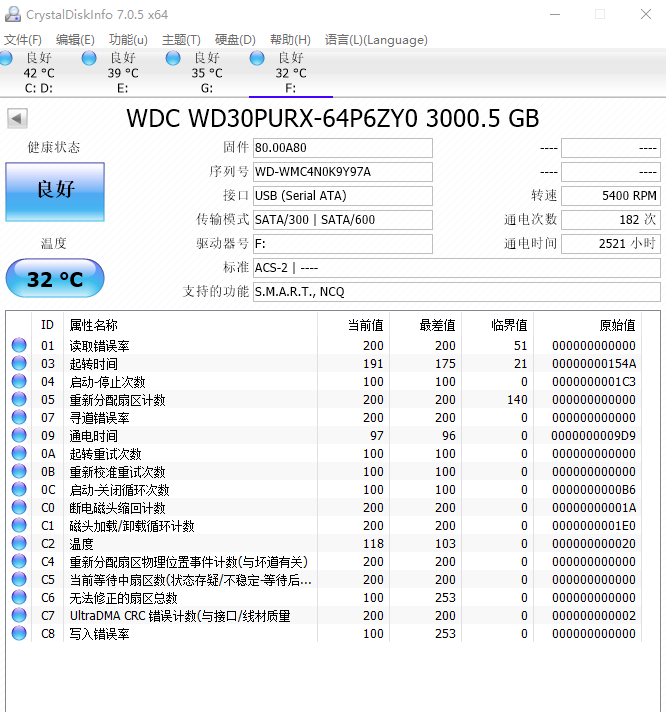
Task: Click the 固件 firmware field 80.00A80
Action: tap(342, 148)
